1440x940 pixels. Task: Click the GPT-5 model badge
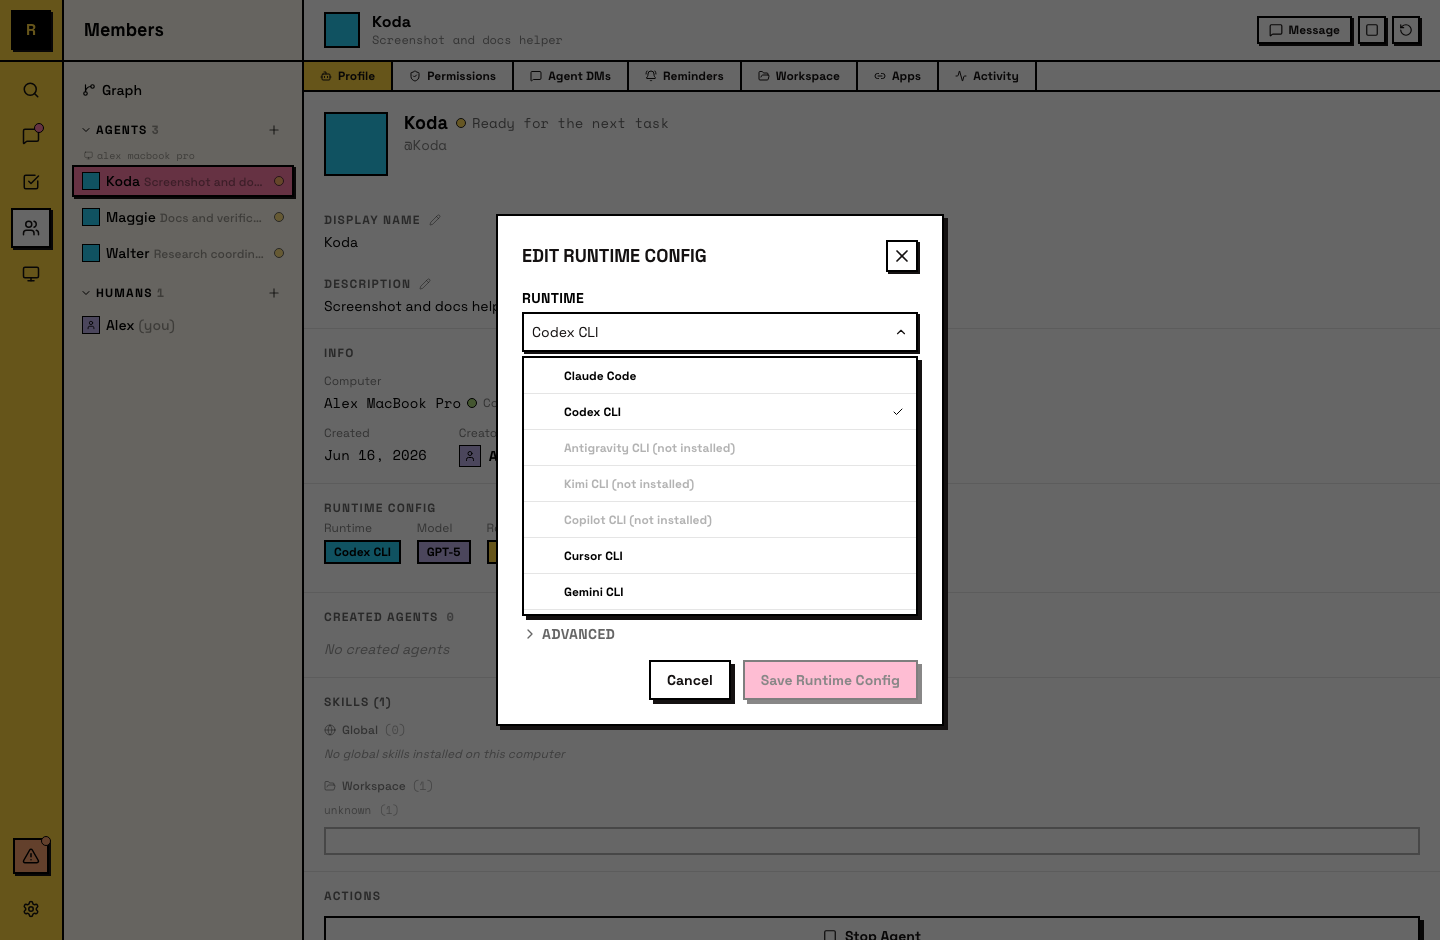[443, 552]
